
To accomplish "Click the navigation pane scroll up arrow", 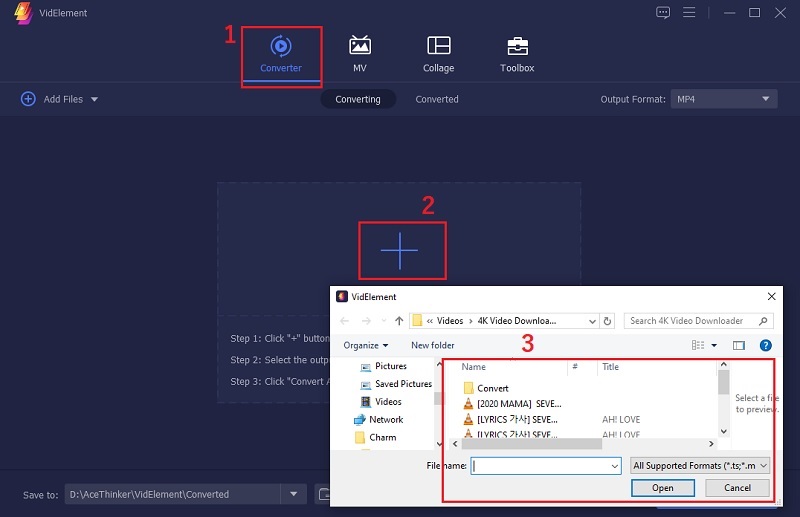I will click(x=439, y=365).
